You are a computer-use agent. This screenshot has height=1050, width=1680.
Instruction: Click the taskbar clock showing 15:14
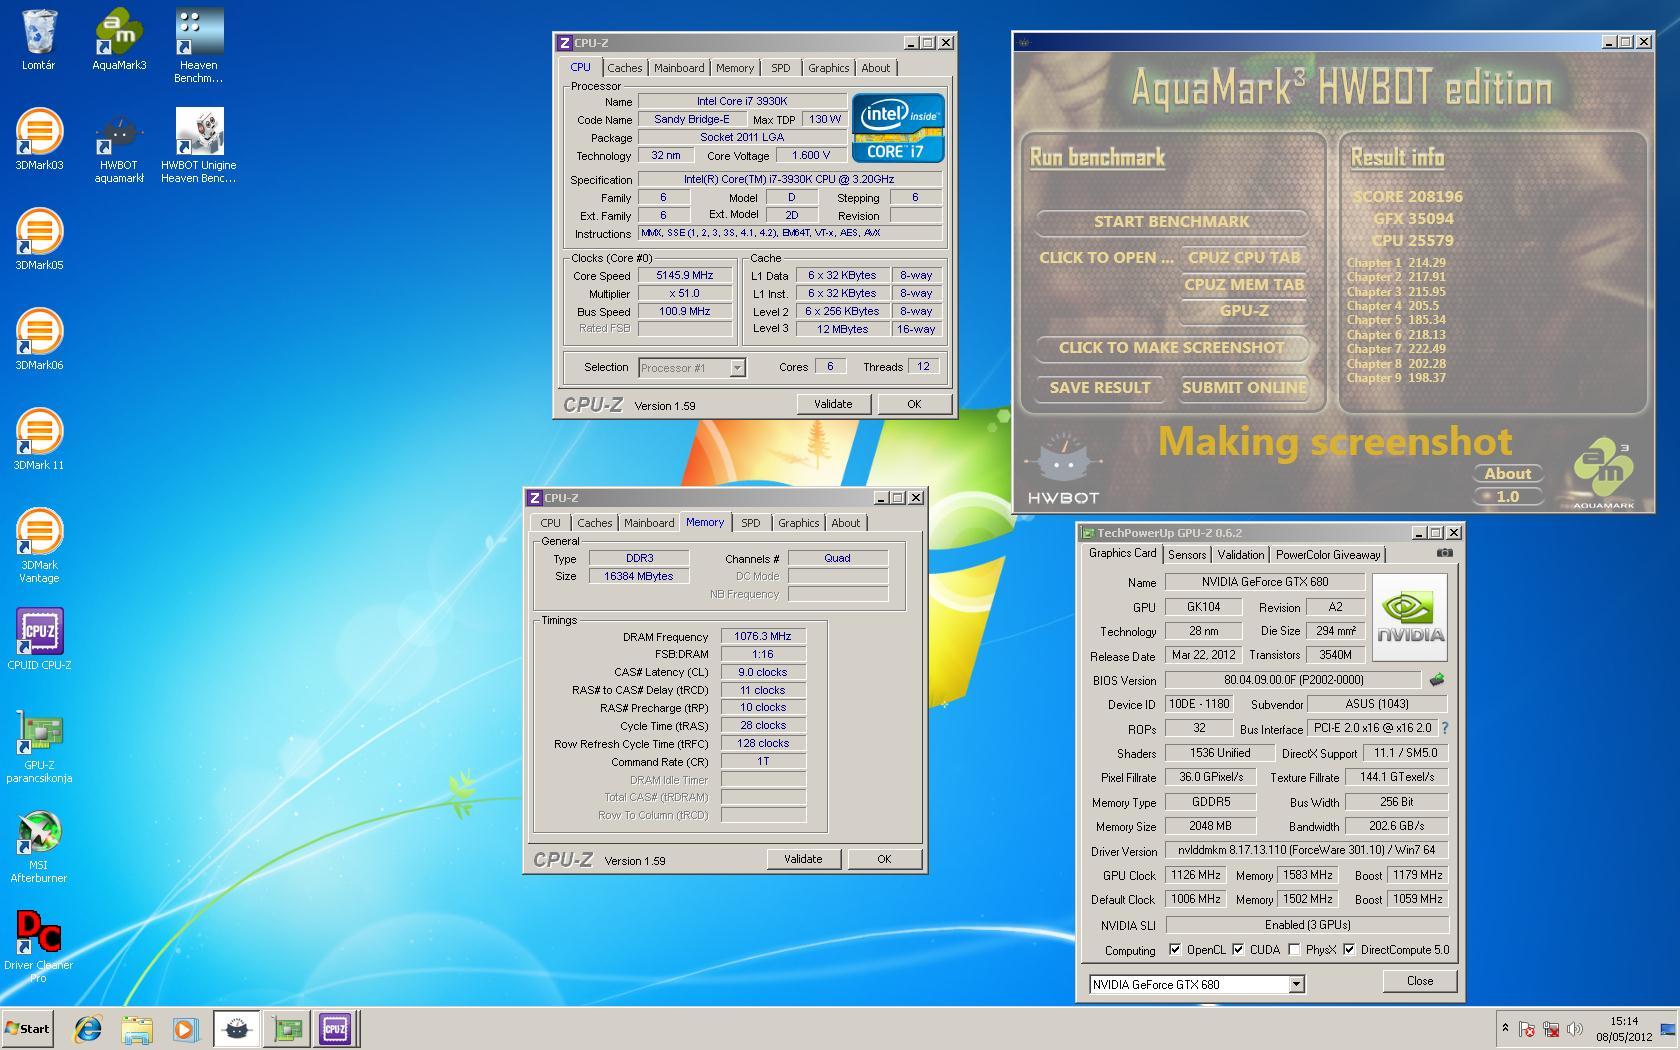pyautogui.click(x=1625, y=1028)
